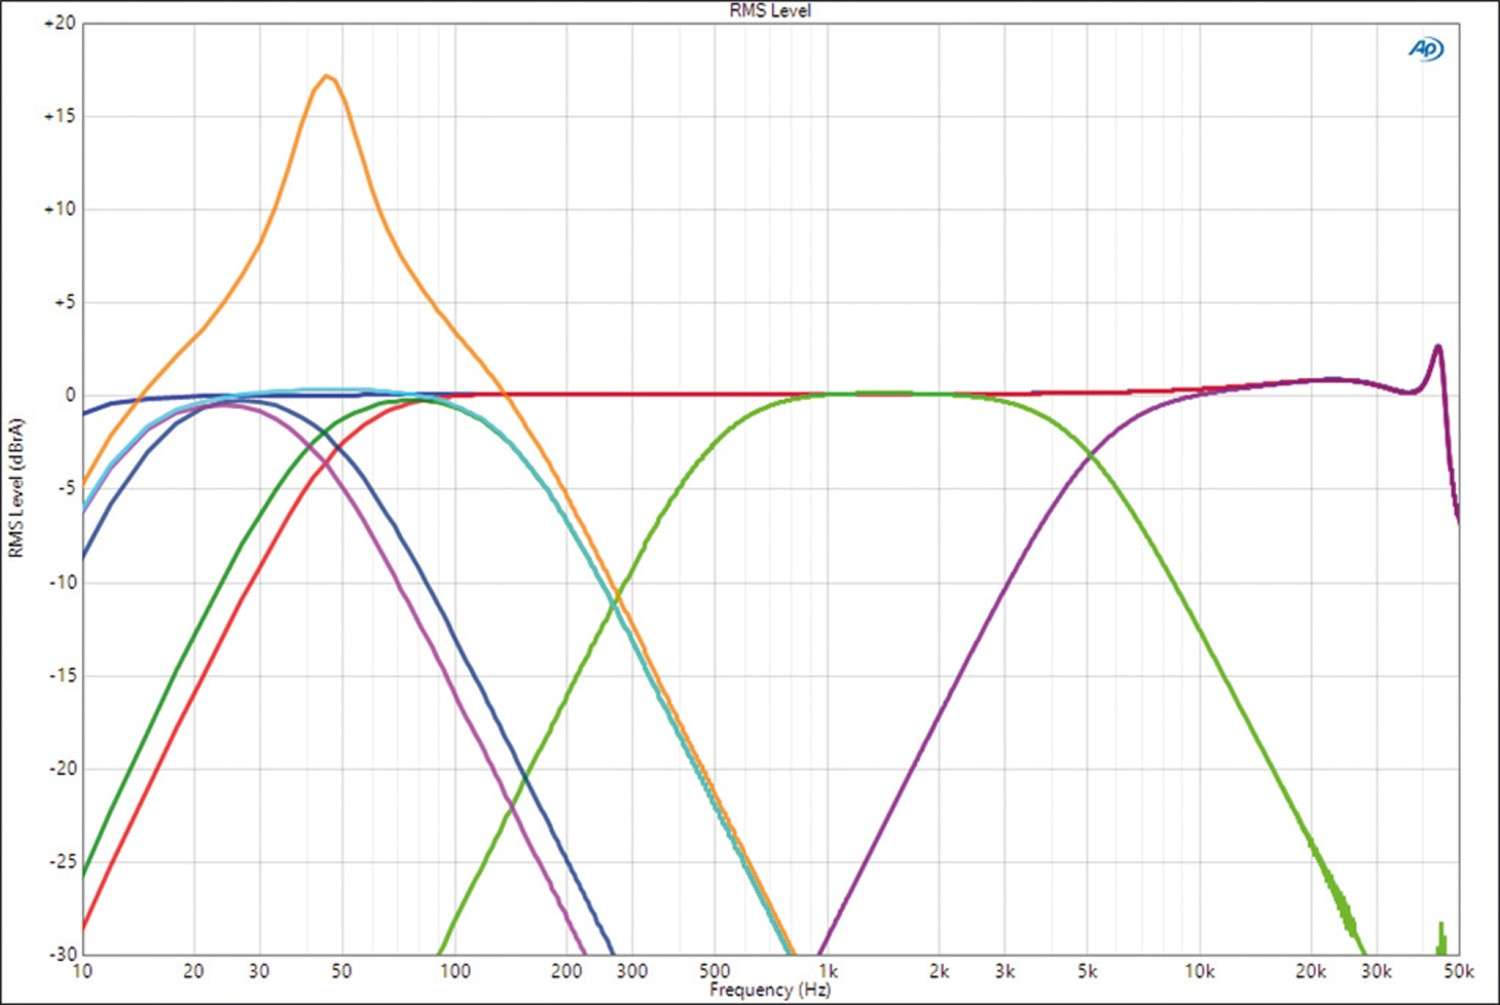Viewport: 1500px width, 1005px height.
Task: Click the '+20' Y-axis tick label
Action: (59, 23)
